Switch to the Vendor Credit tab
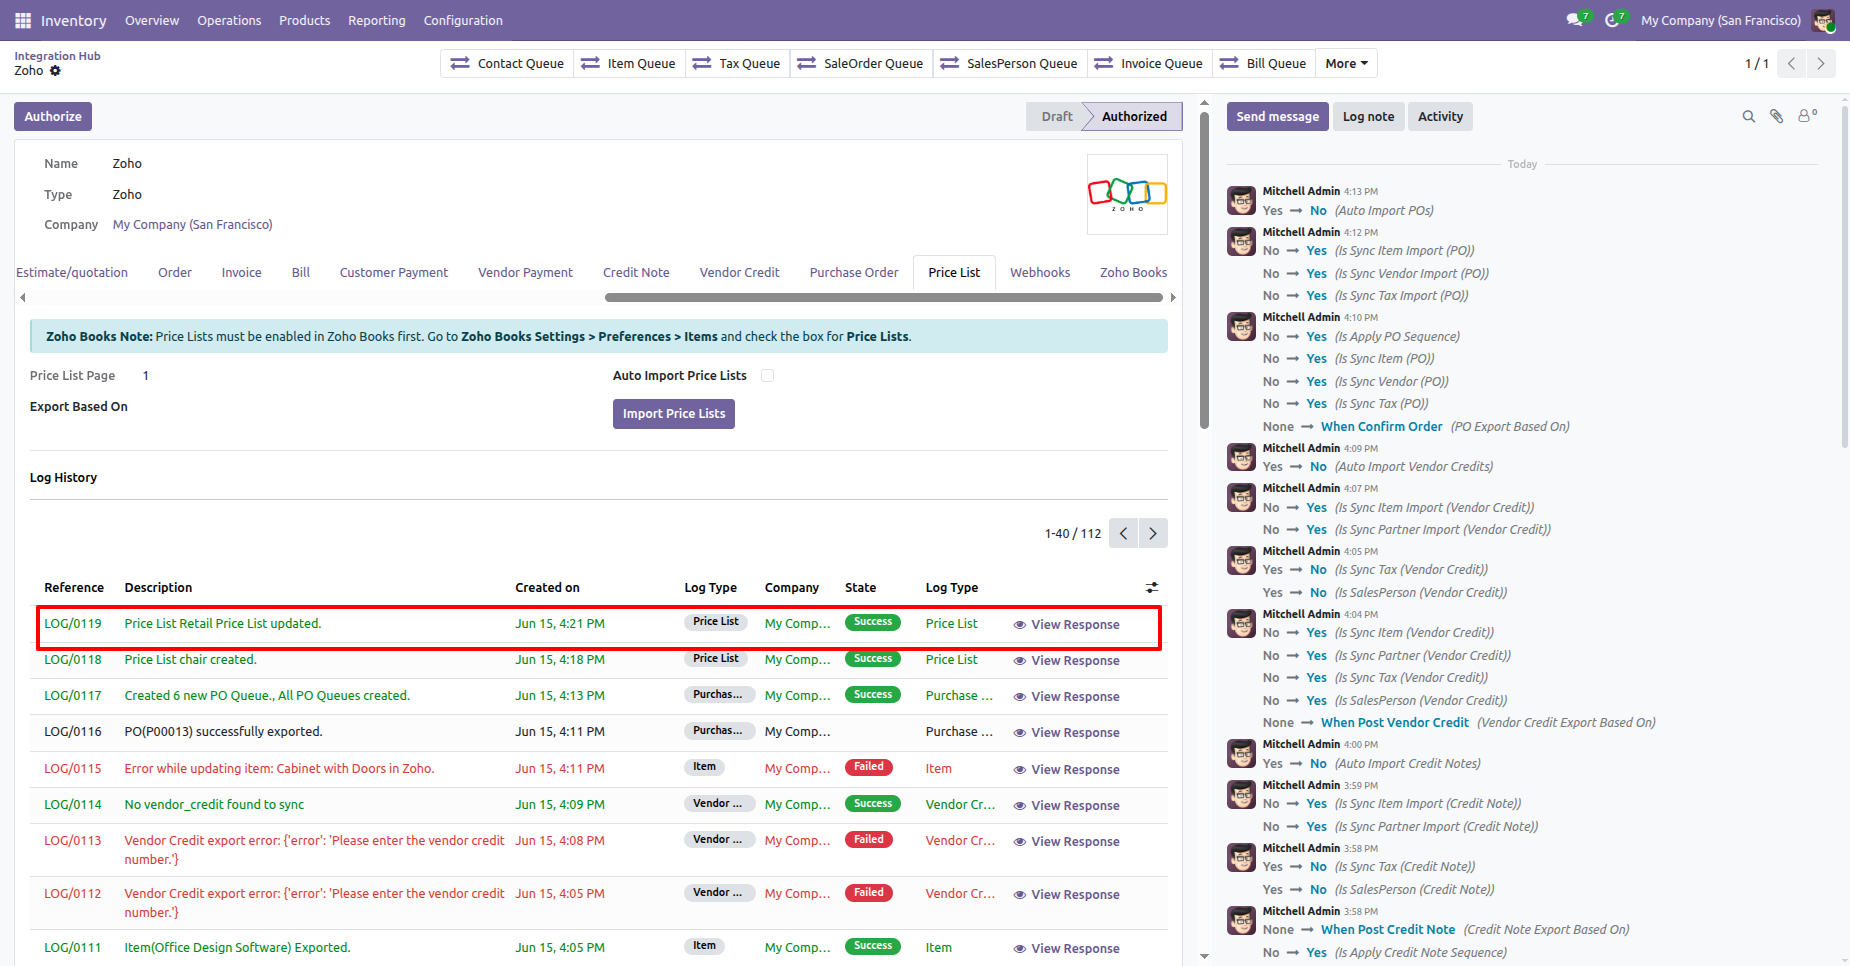1850x966 pixels. tap(739, 273)
